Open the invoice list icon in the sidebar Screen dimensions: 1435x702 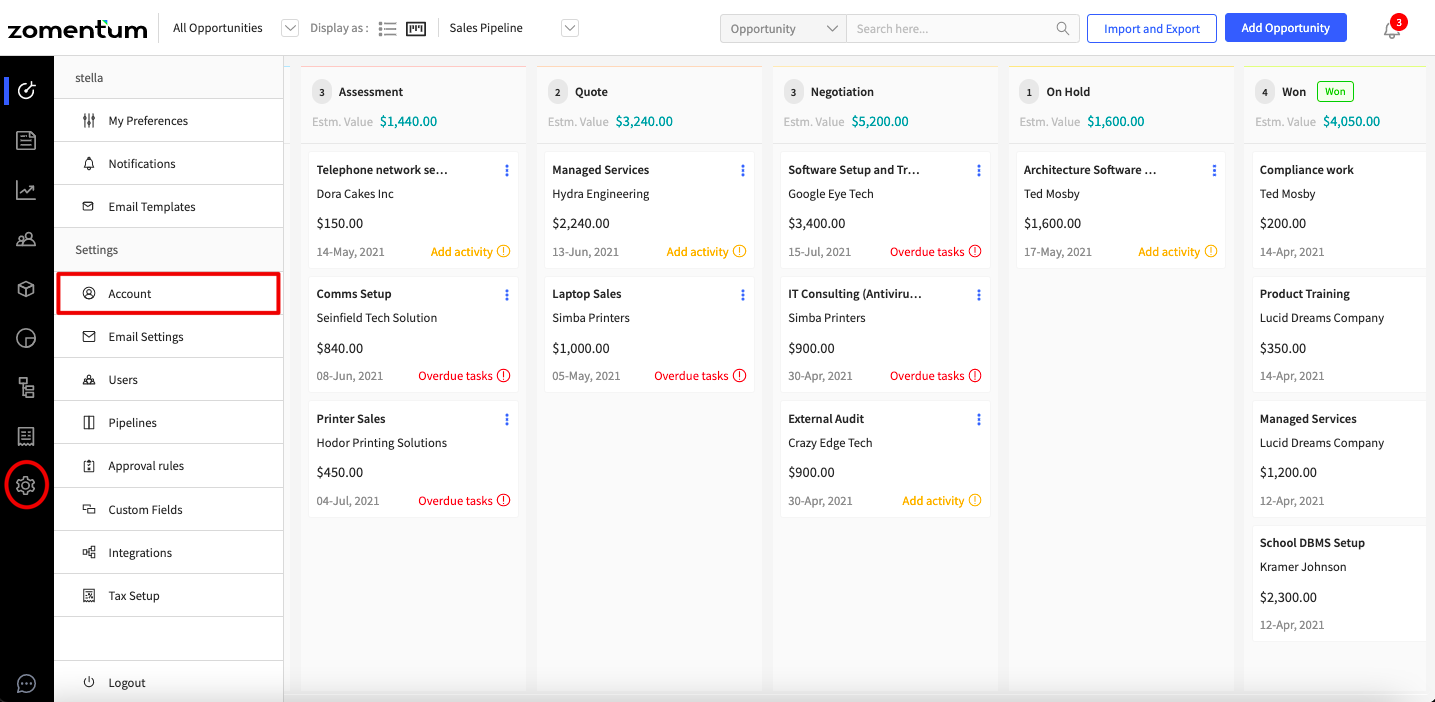pos(27,436)
